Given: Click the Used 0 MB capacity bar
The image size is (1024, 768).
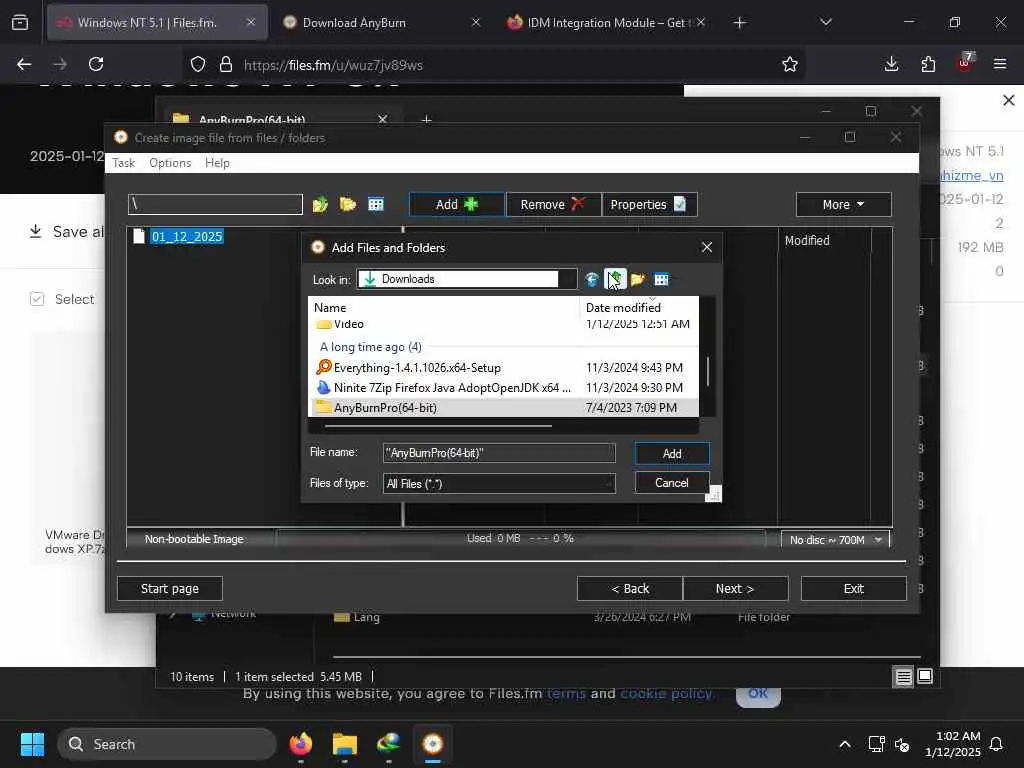Looking at the screenshot, I should pyautogui.click(x=520, y=539).
